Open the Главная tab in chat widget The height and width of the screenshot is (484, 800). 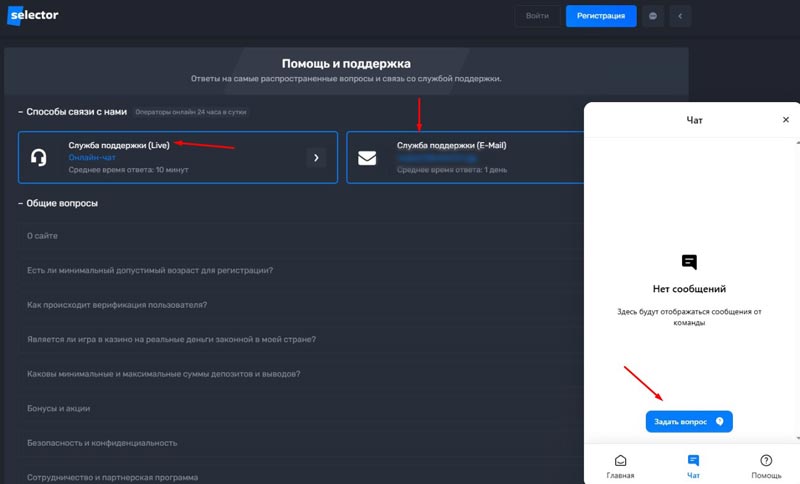(x=620, y=465)
